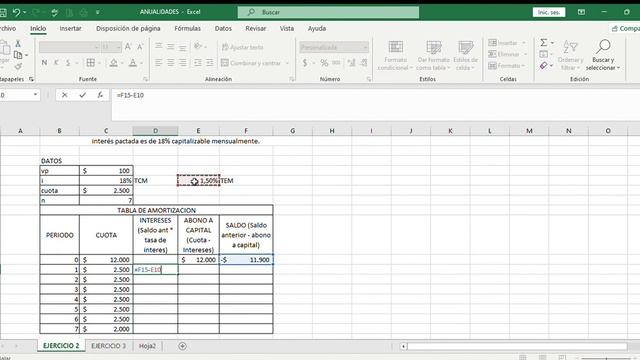Expand the Name Box dropdown arrow
Screen dimensions: 640x360
pyautogui.click(x=36, y=95)
